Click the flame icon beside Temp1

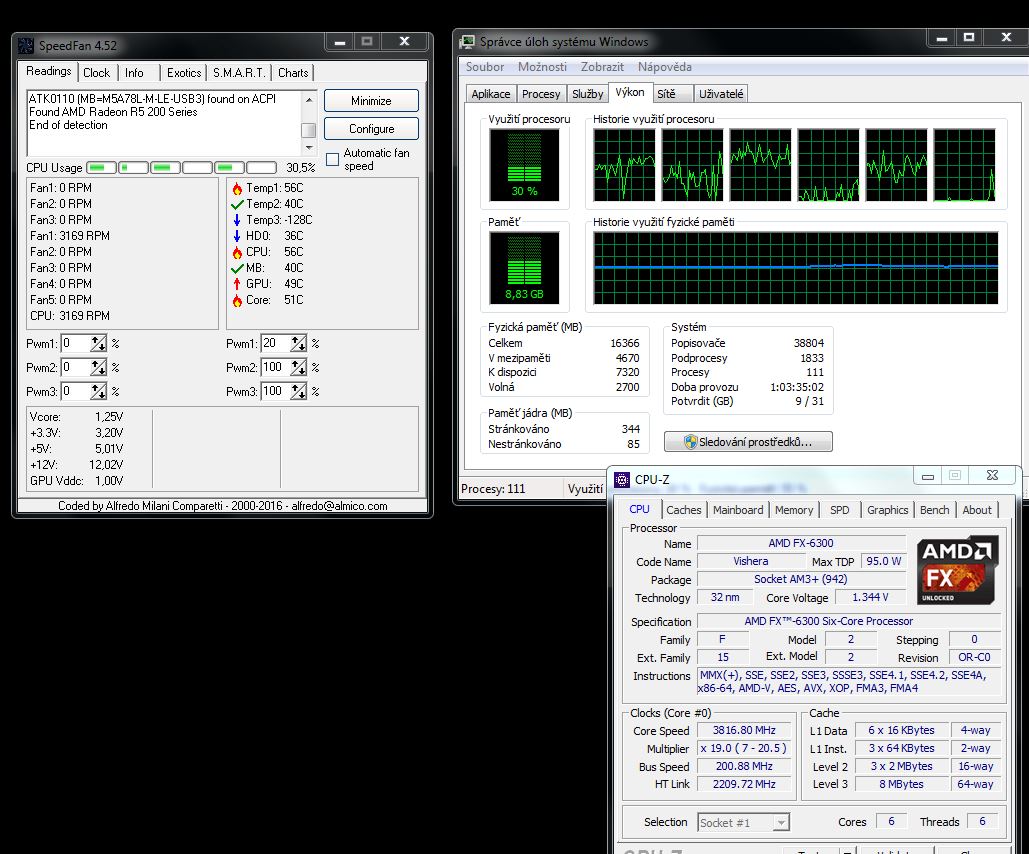[237, 188]
